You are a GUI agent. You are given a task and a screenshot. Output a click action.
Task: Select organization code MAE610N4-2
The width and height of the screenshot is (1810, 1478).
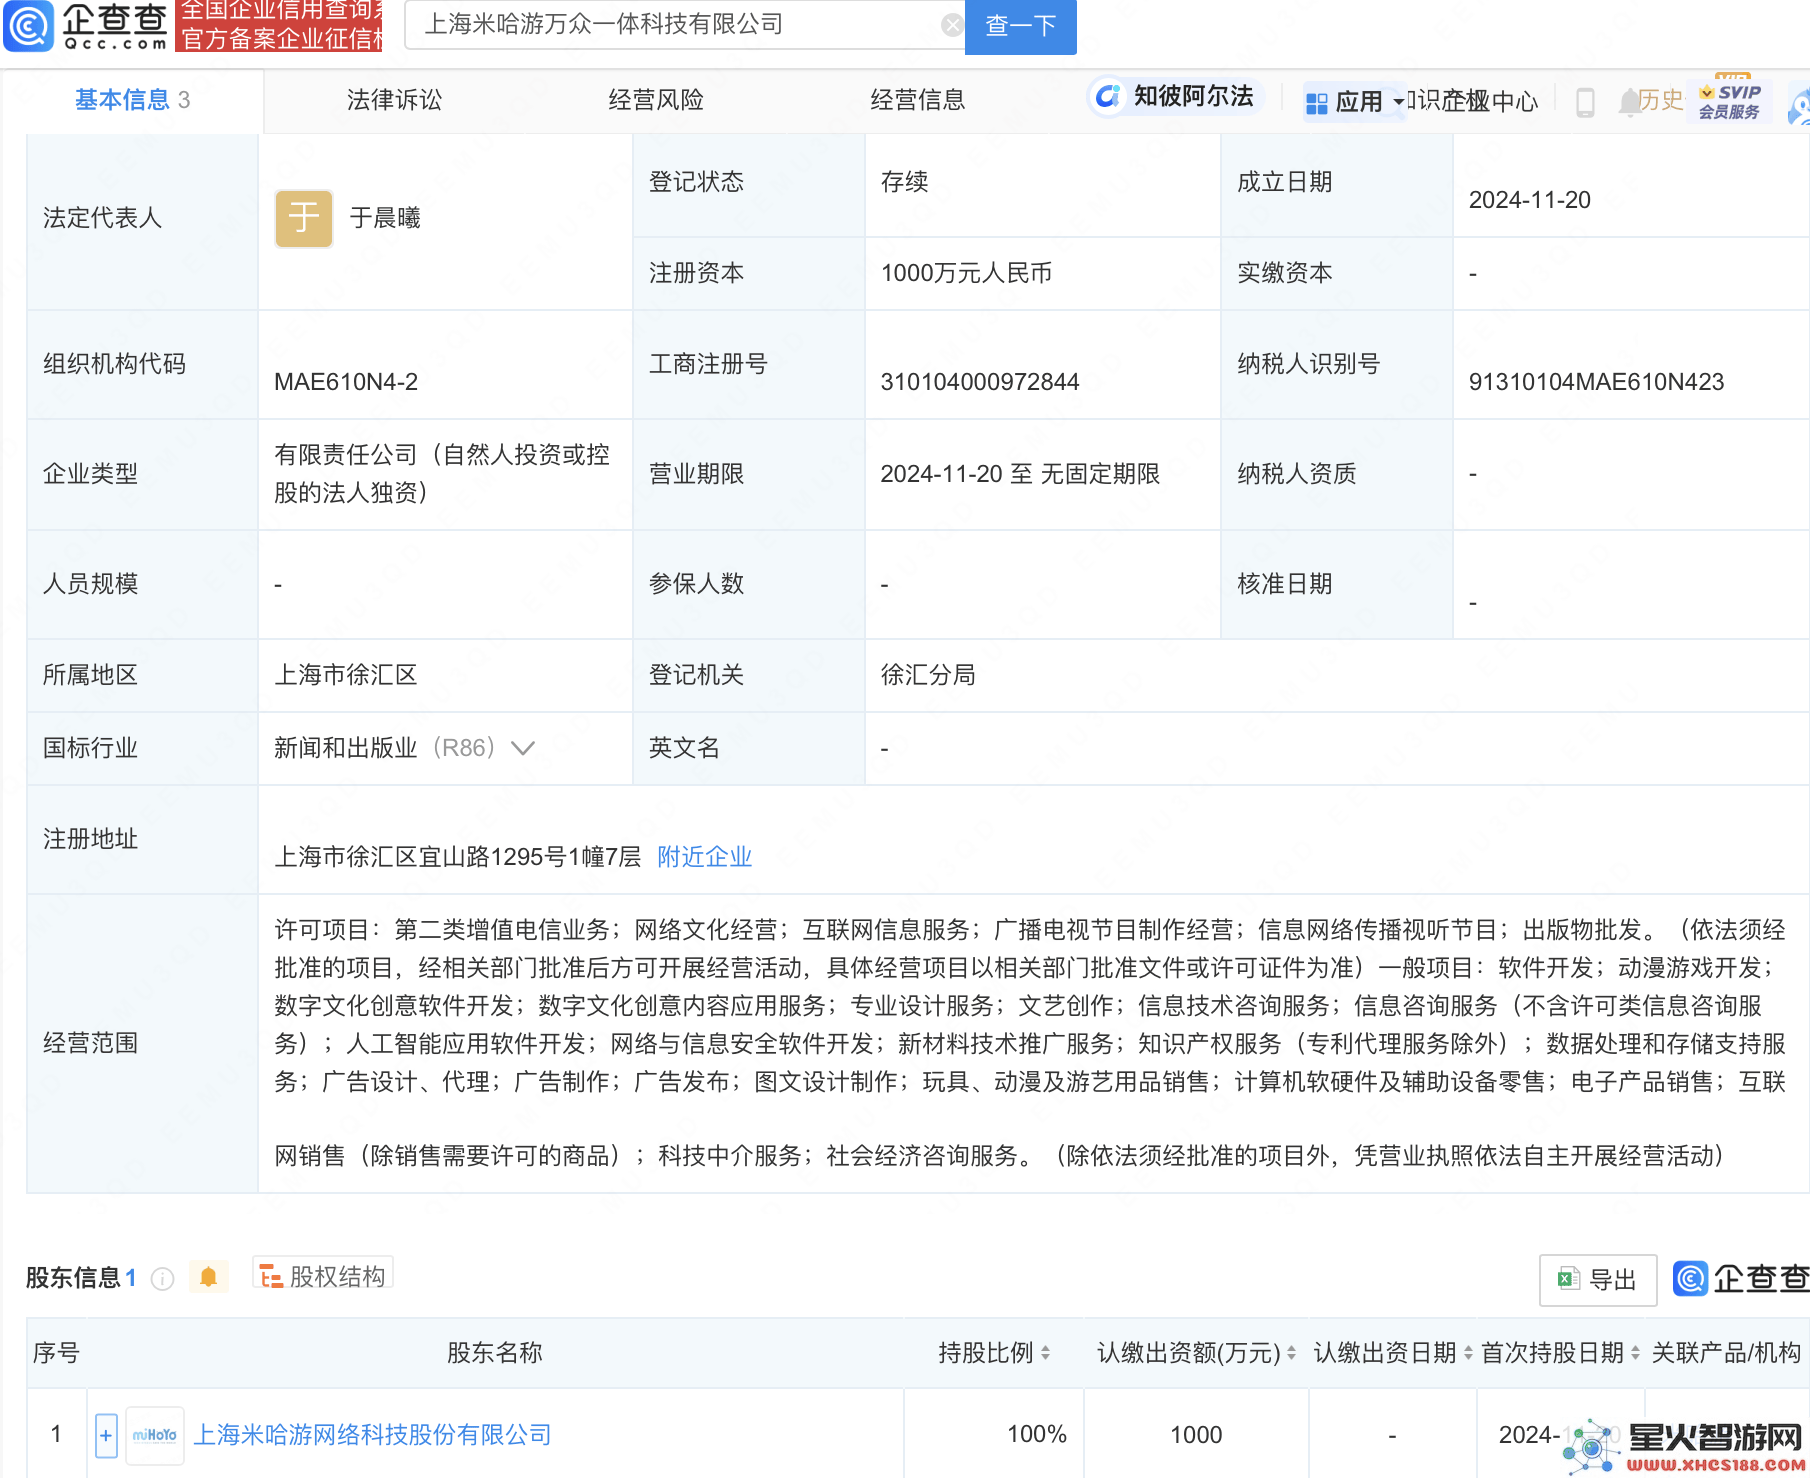[x=346, y=382]
